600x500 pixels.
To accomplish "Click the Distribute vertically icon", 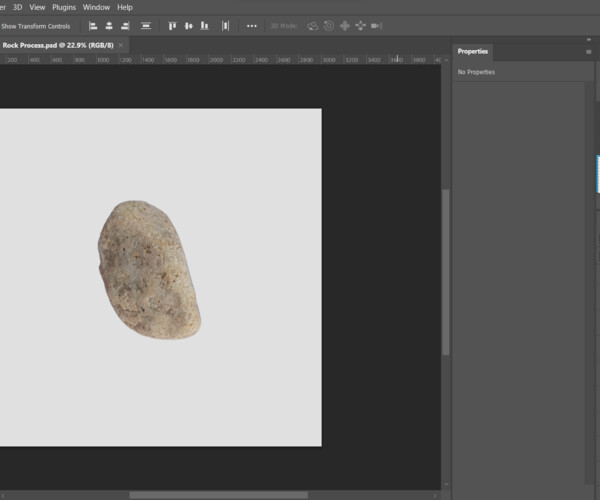I will 146,26.
